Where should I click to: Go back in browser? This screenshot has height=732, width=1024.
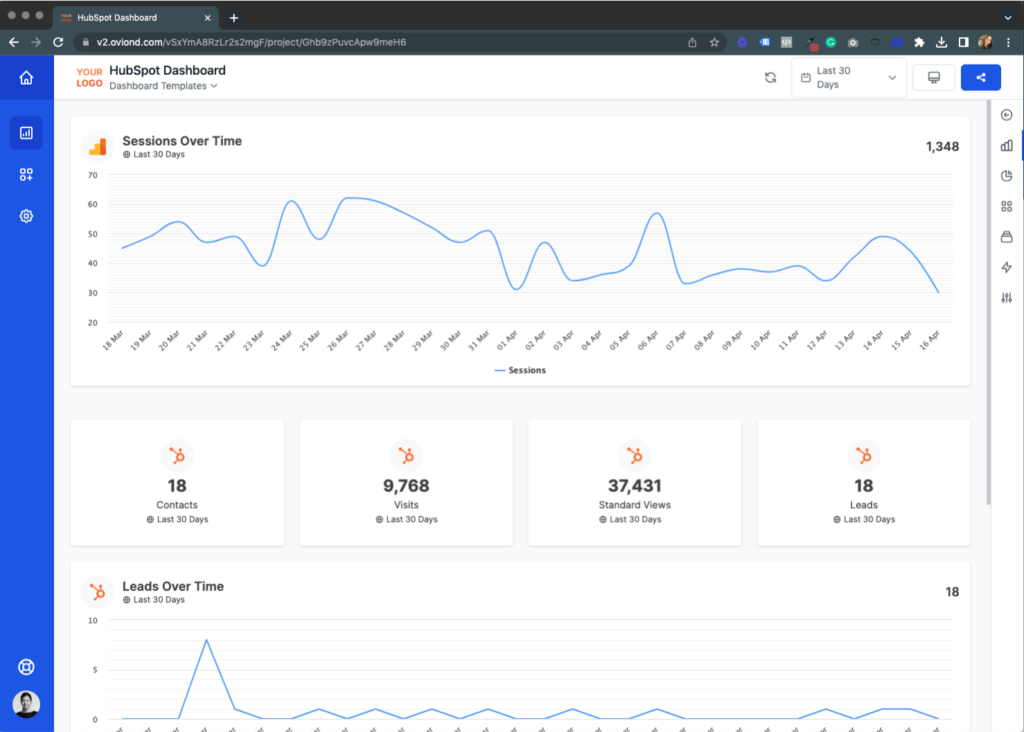(14, 42)
